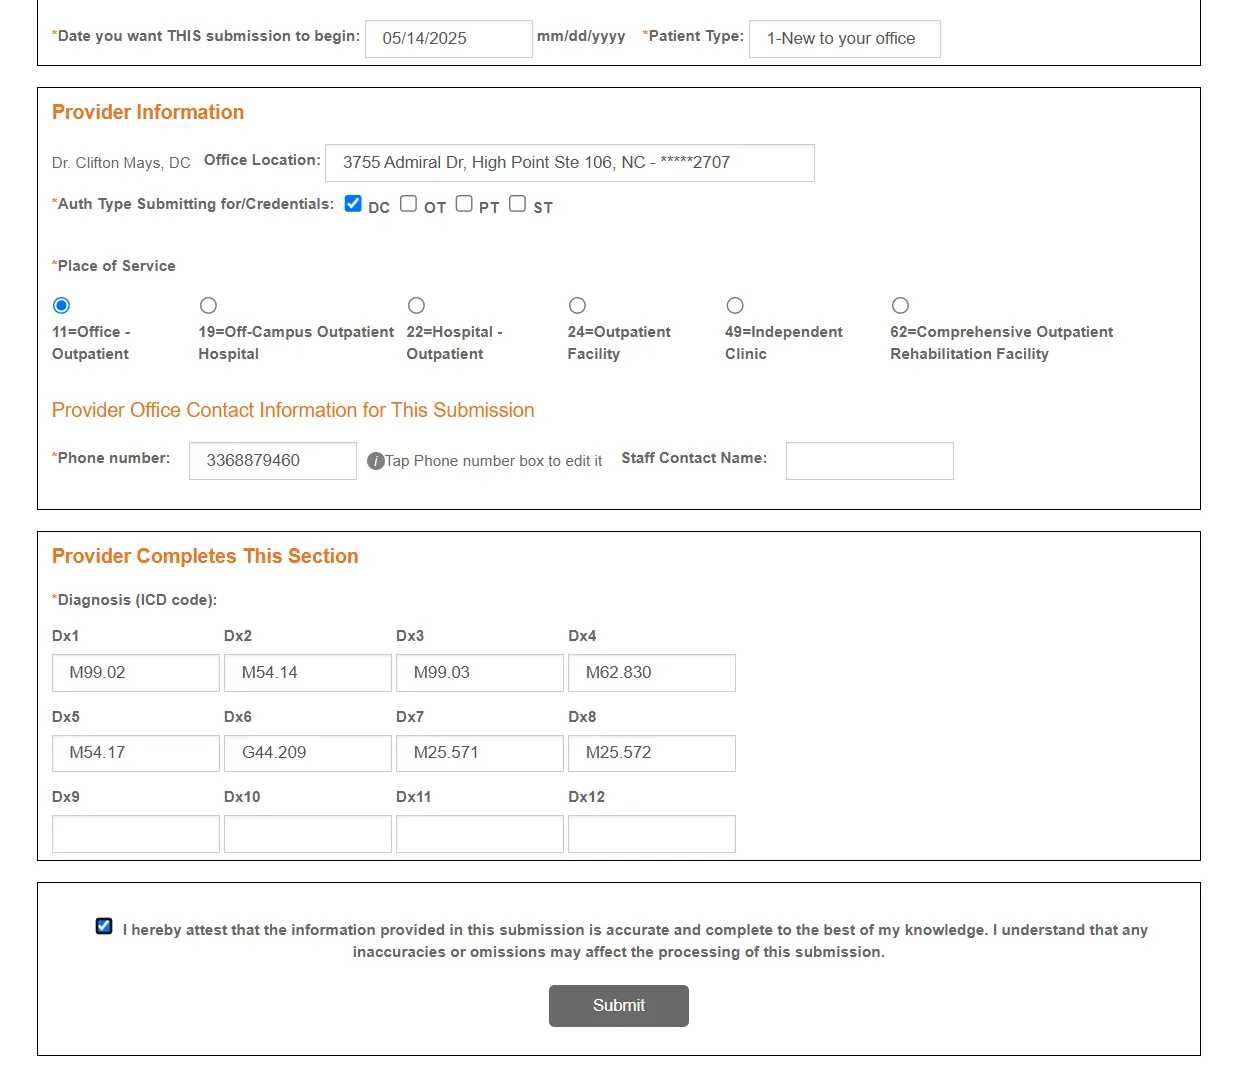Click the Dx2 field containing M54.14
This screenshot has width=1241, height=1073.
[308, 673]
